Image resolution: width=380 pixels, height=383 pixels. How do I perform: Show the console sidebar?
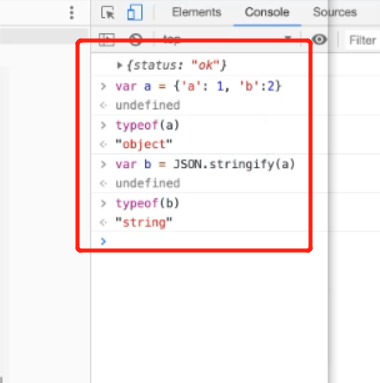(x=106, y=40)
